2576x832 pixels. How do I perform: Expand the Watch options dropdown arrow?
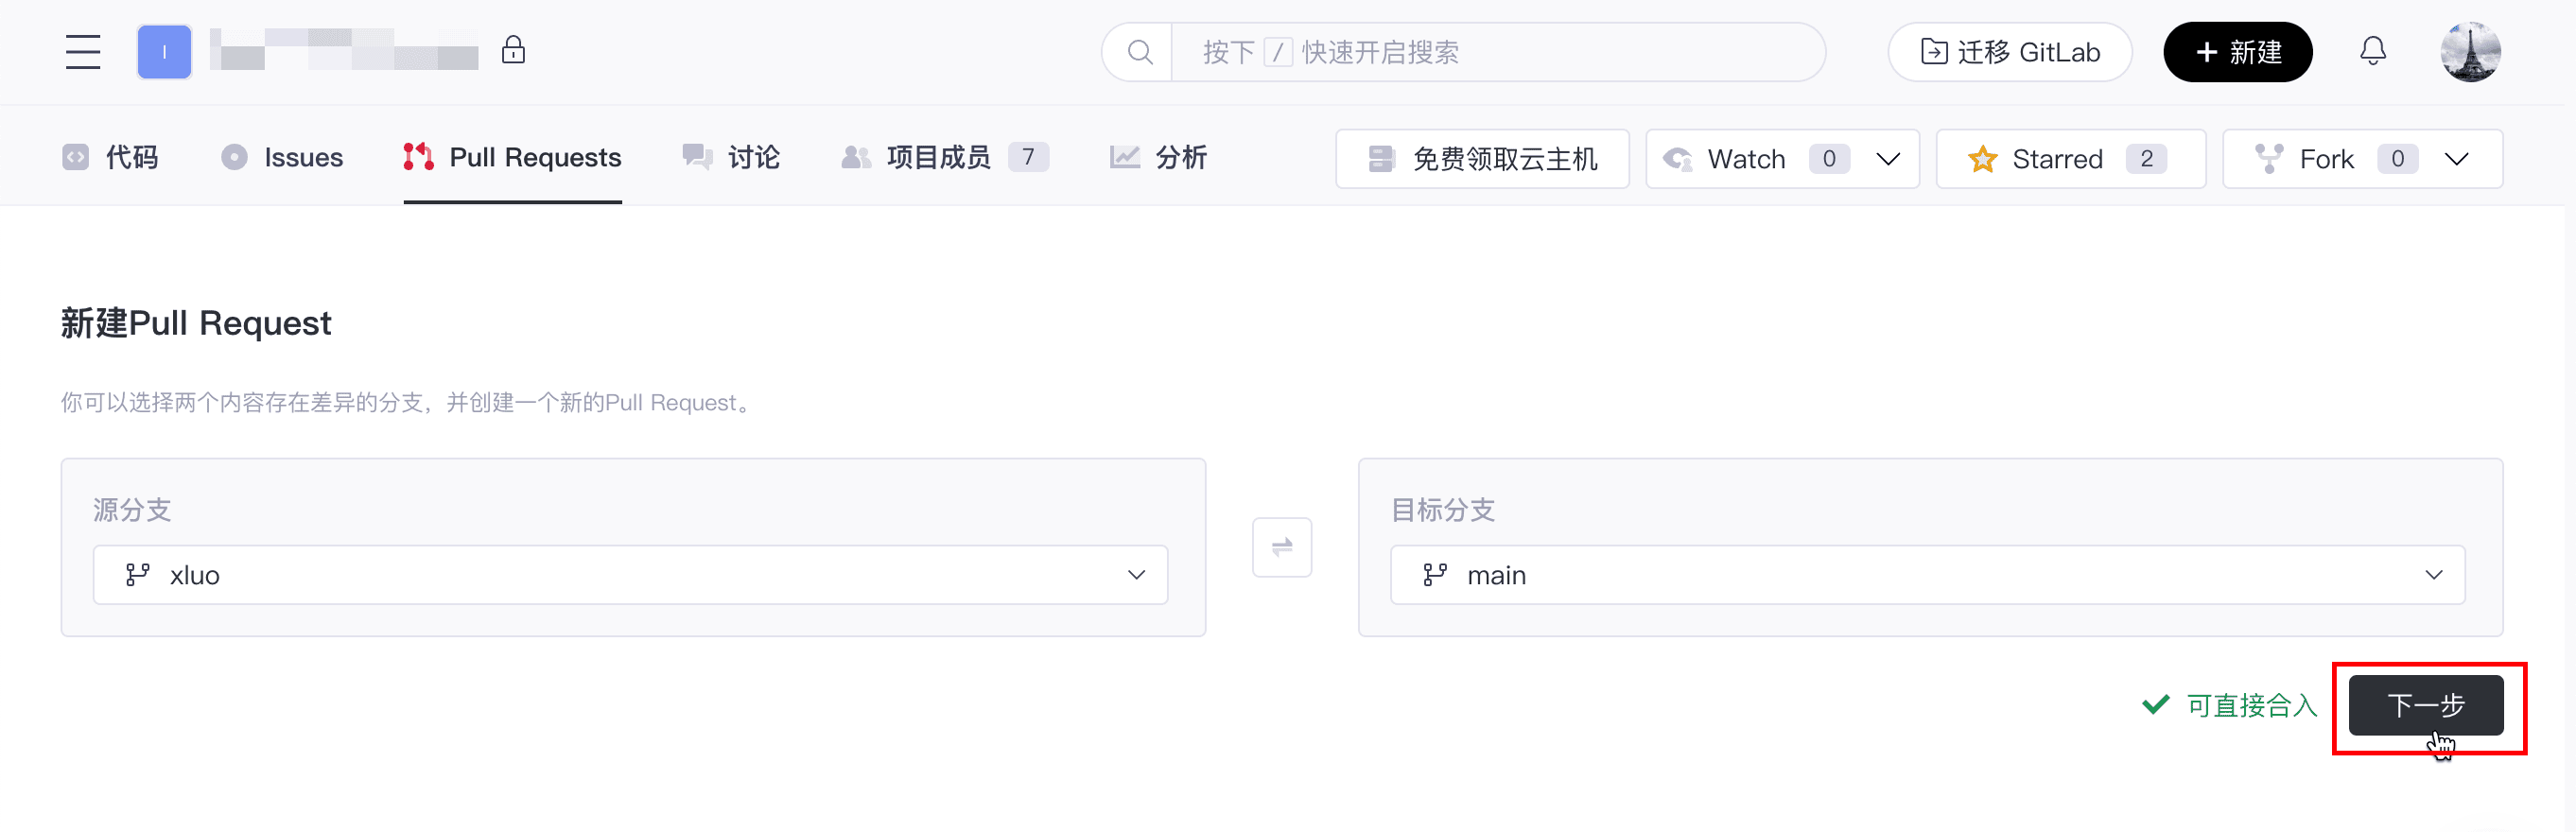click(x=1887, y=159)
